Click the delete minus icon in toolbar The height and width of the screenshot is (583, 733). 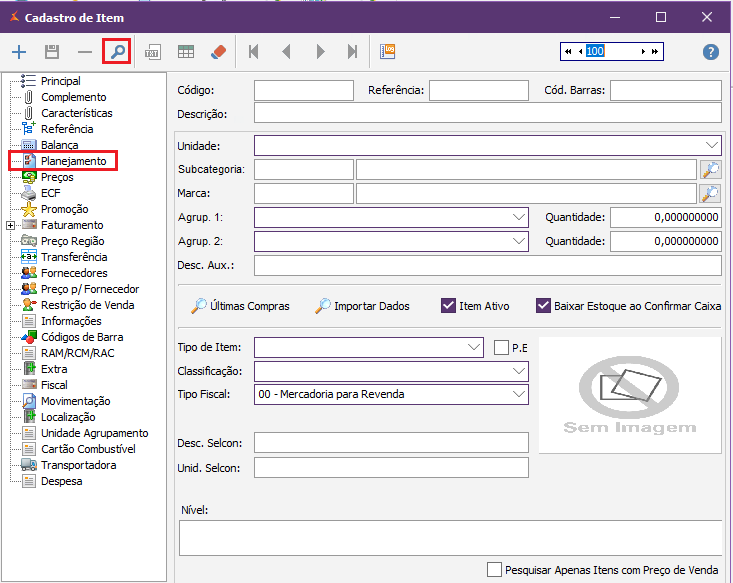point(85,52)
